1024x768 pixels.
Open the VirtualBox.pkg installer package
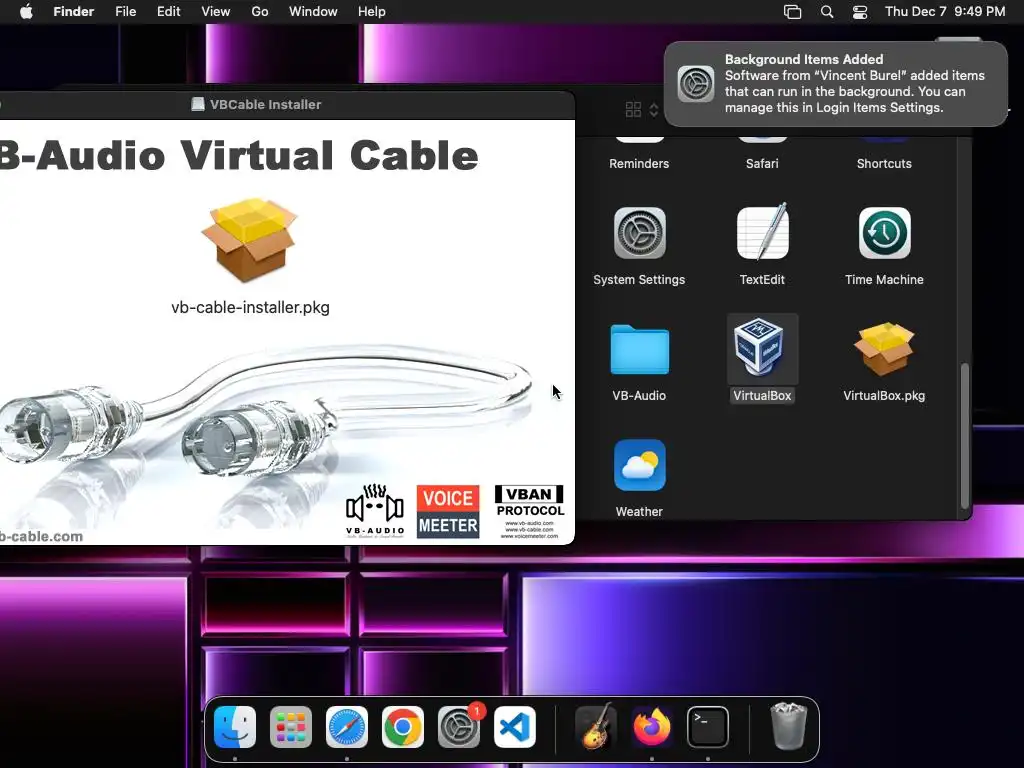pos(884,349)
